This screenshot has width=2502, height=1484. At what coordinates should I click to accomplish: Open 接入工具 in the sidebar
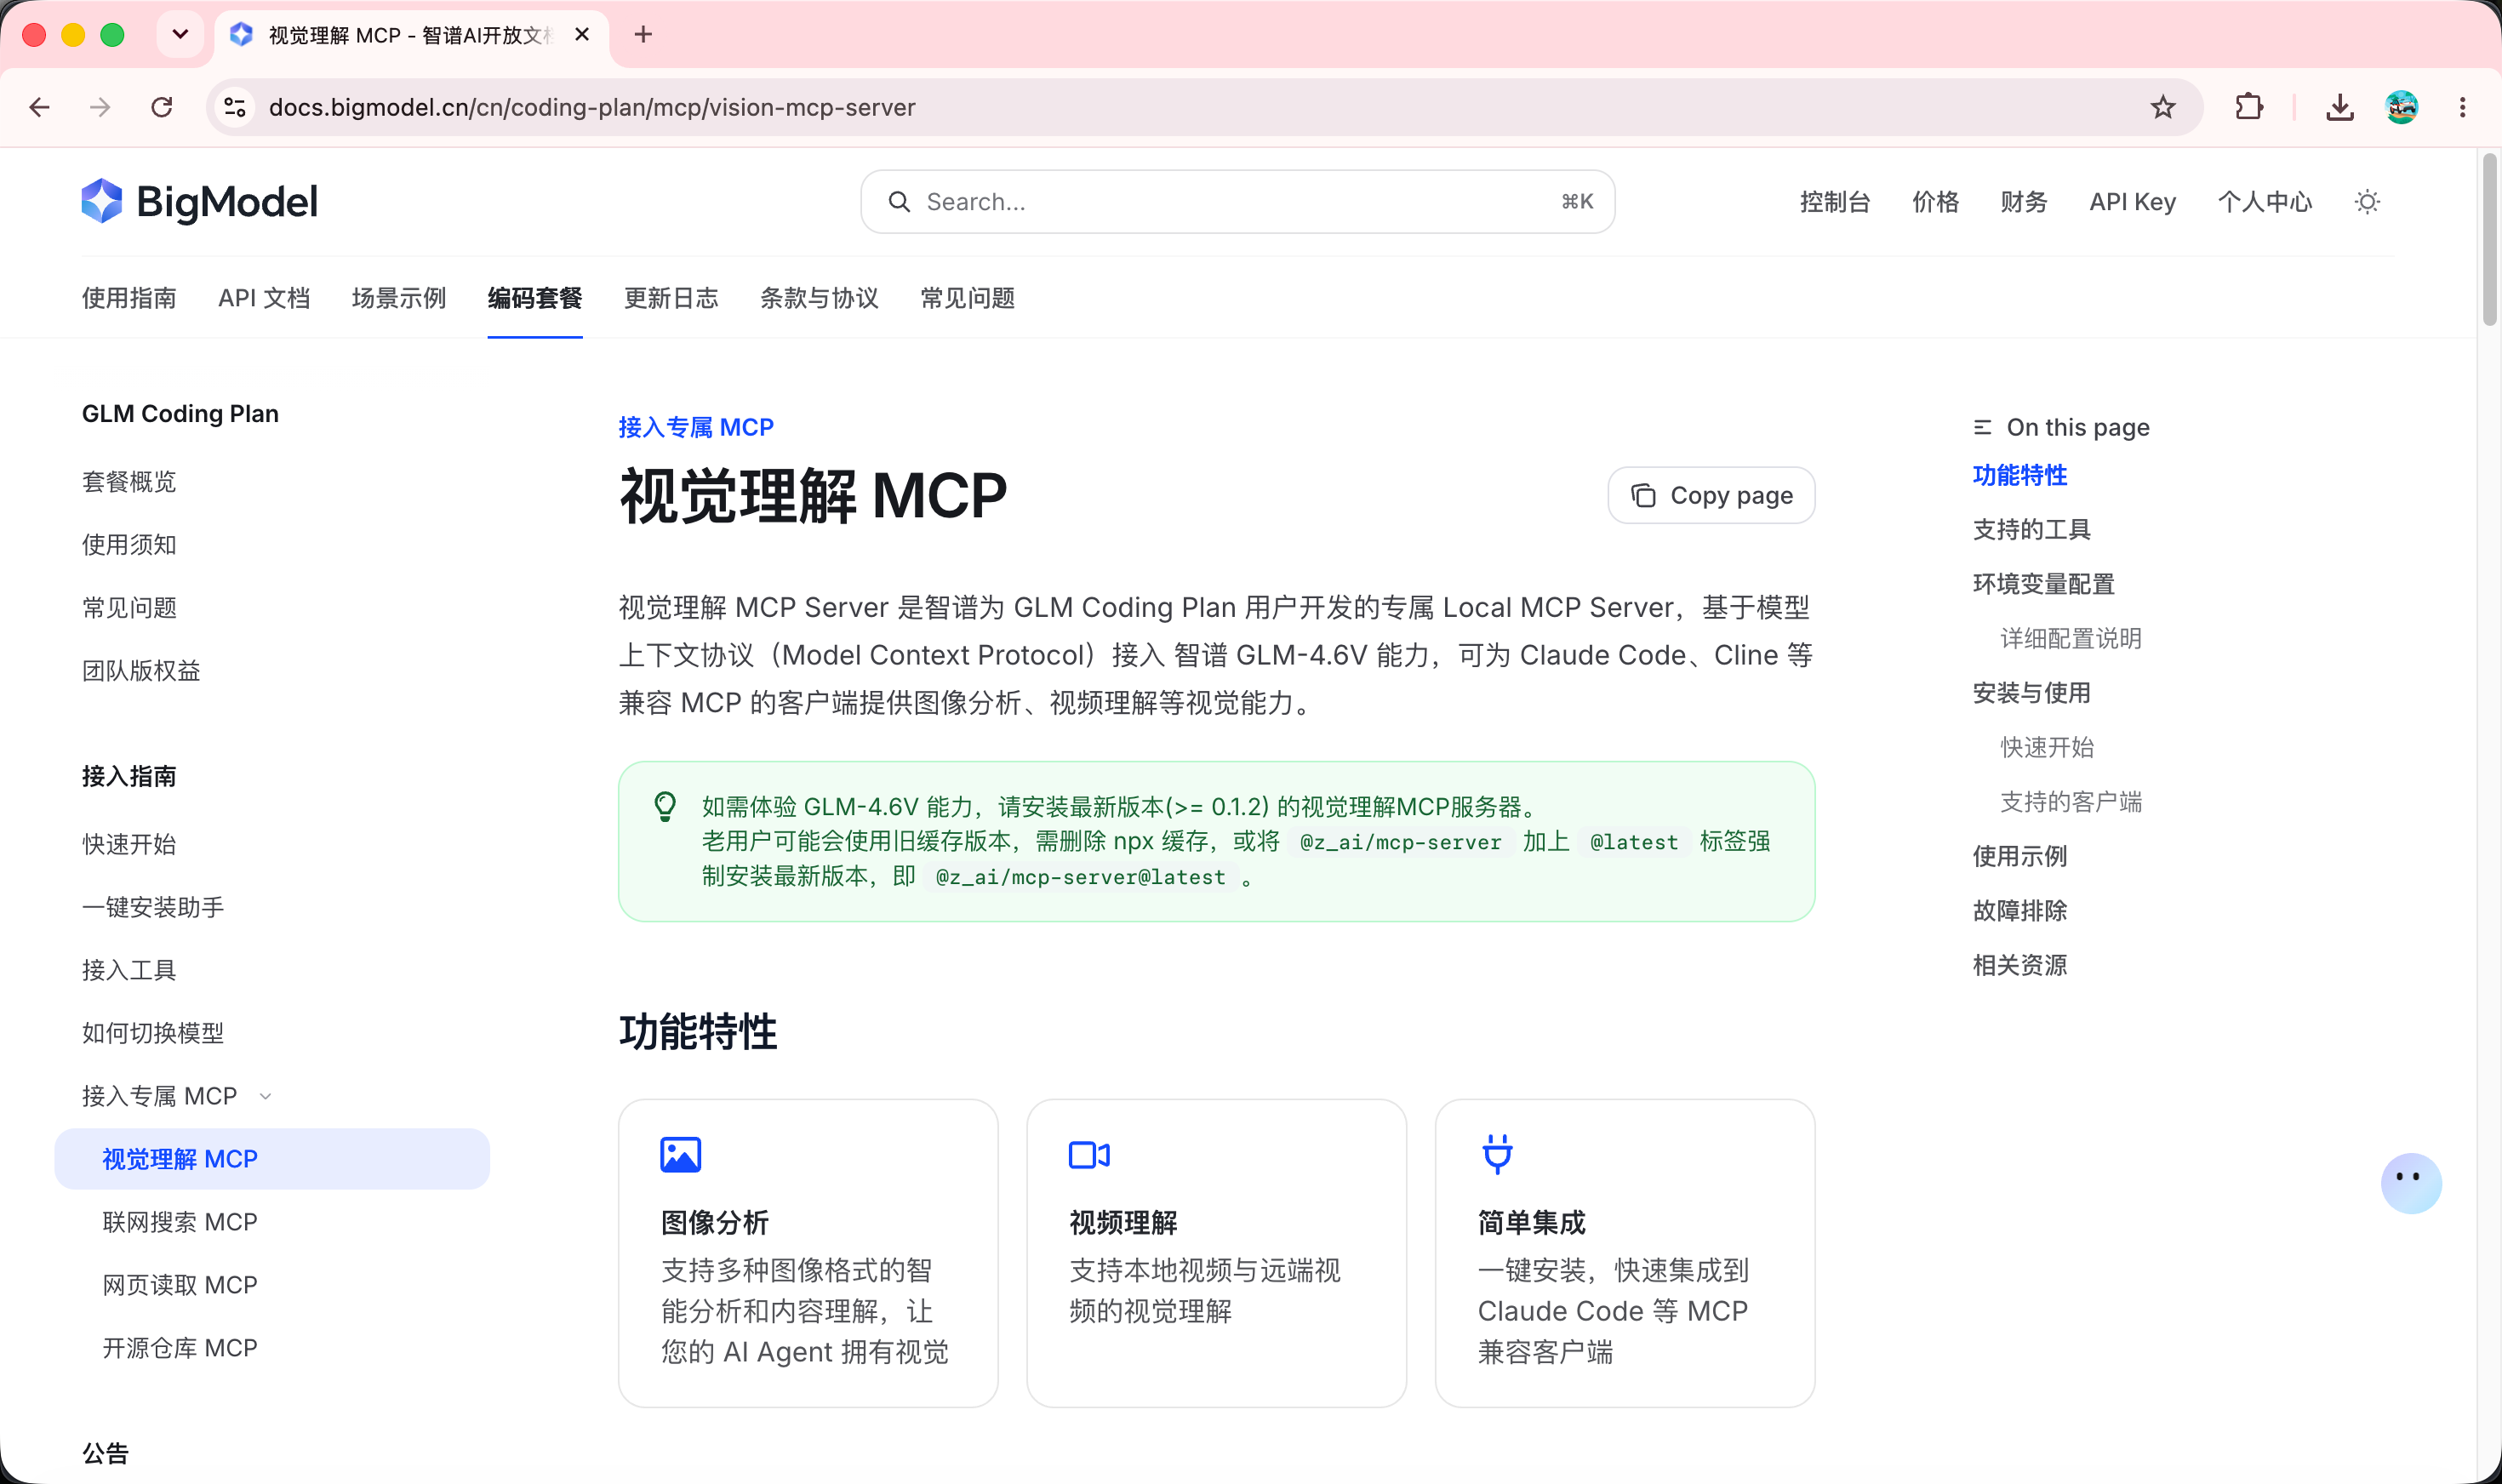click(x=129, y=970)
